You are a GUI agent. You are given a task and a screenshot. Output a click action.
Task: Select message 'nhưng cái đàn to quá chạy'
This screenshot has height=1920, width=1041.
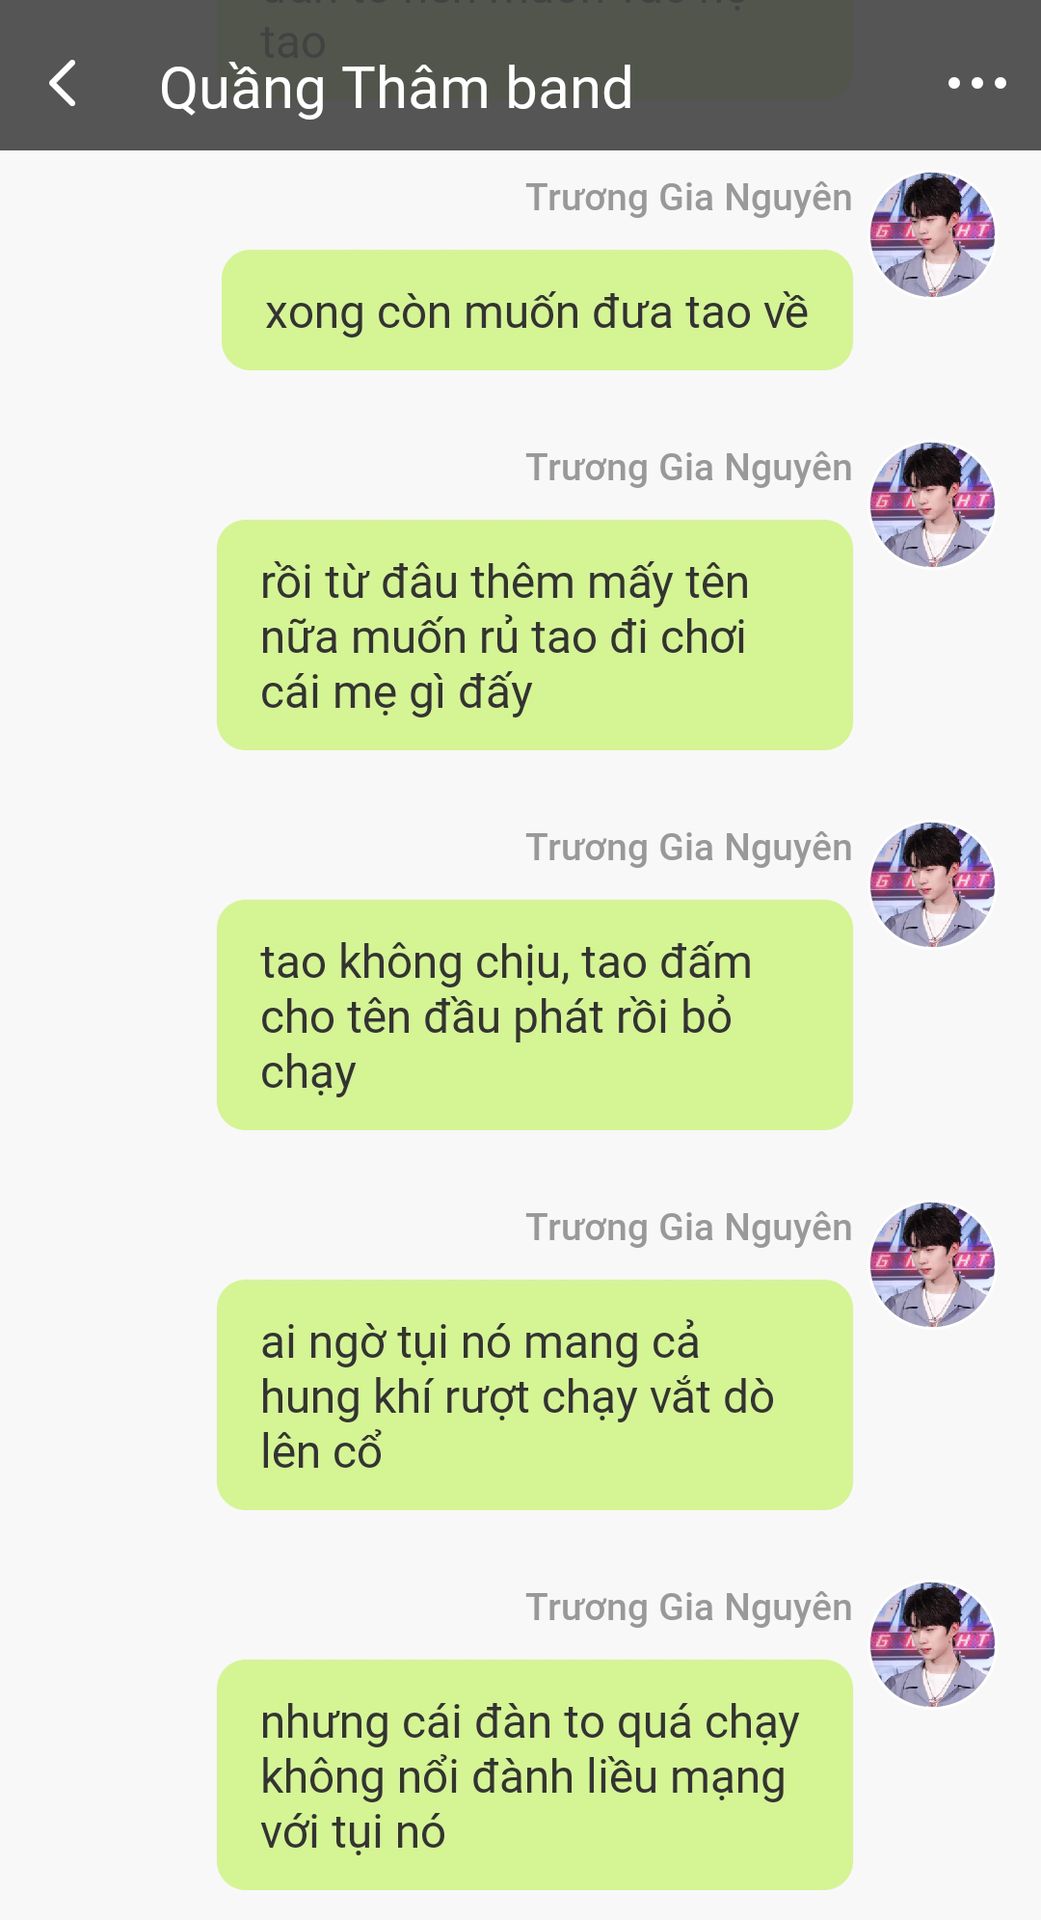[x=535, y=1775]
